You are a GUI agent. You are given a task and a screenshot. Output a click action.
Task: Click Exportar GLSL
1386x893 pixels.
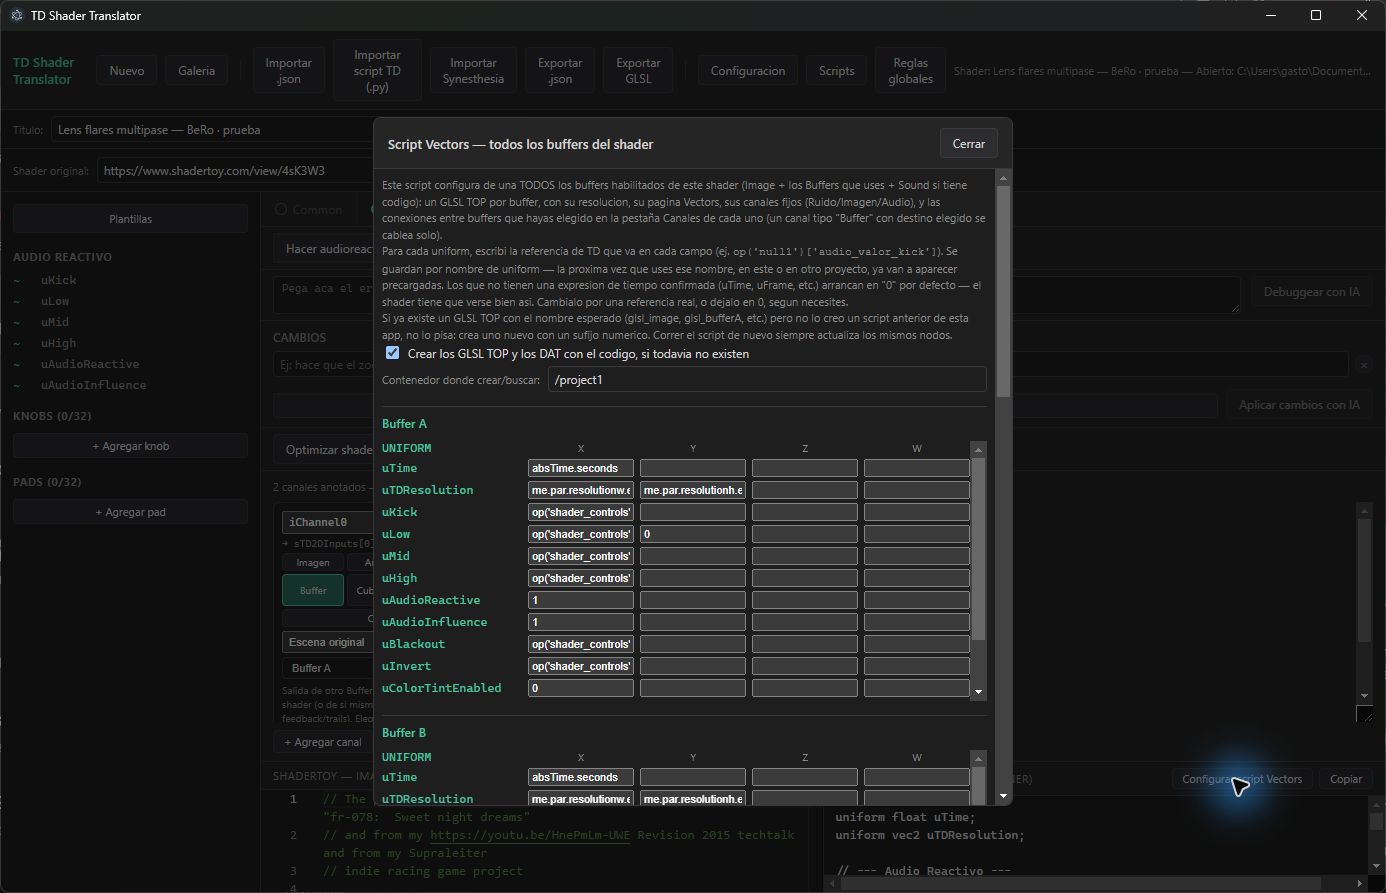point(638,71)
